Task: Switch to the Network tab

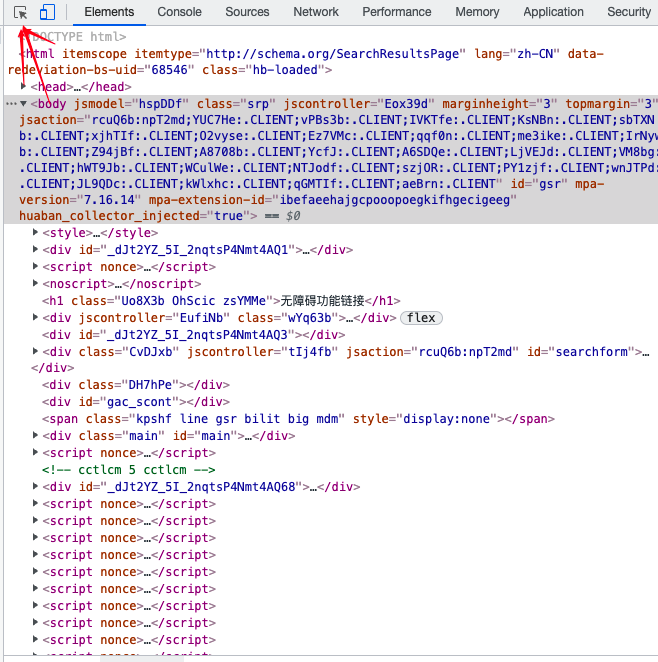Action: 316,12
